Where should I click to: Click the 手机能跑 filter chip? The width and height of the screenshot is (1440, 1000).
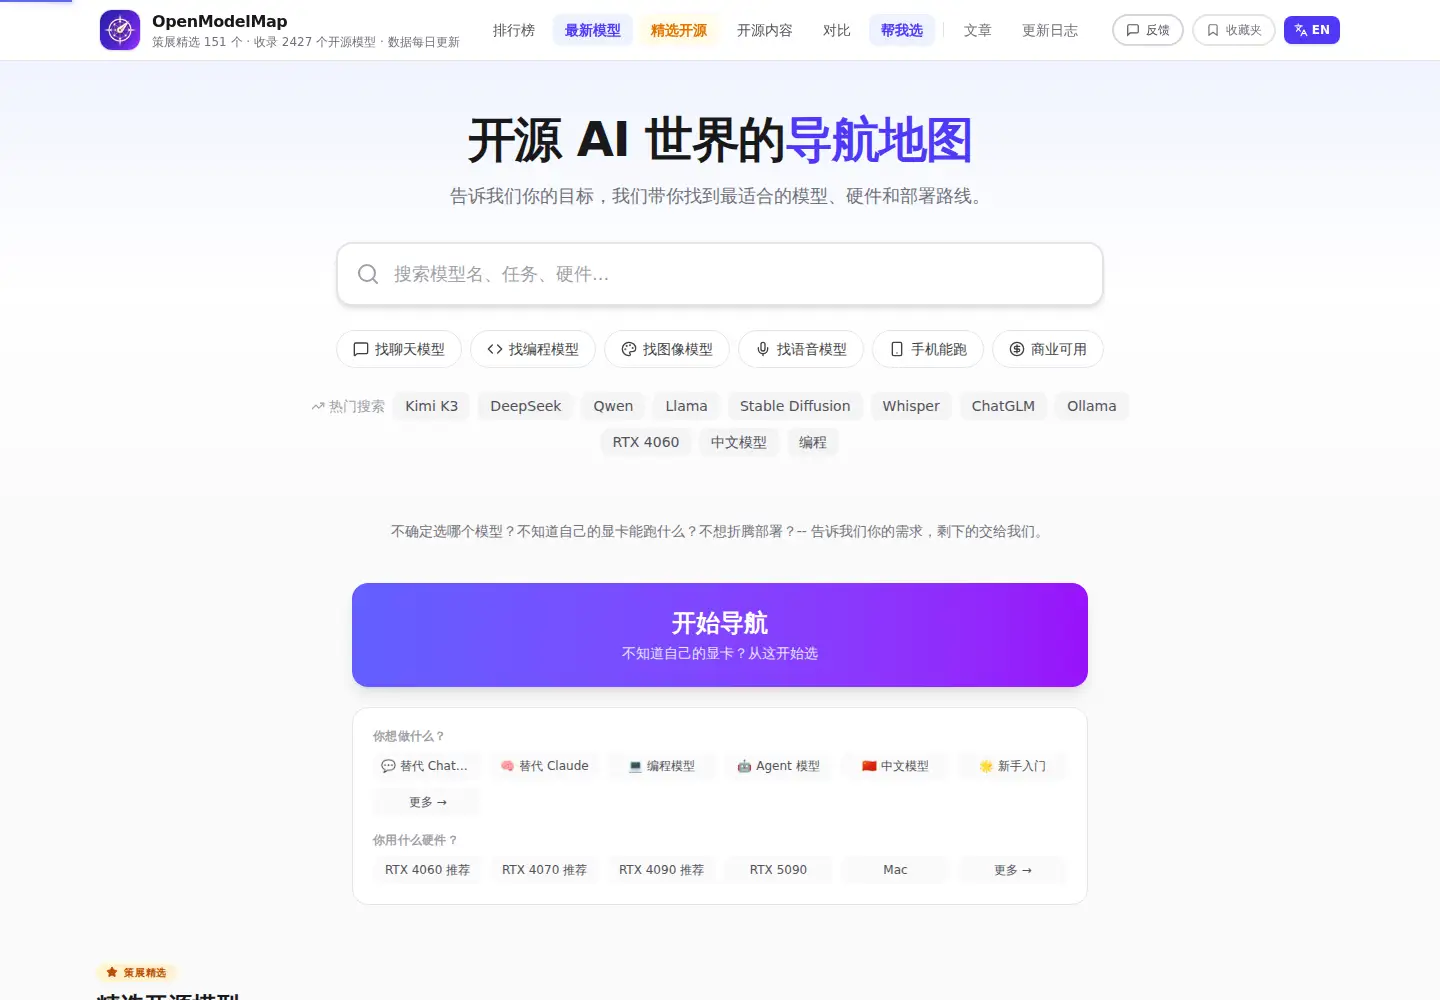tap(928, 349)
